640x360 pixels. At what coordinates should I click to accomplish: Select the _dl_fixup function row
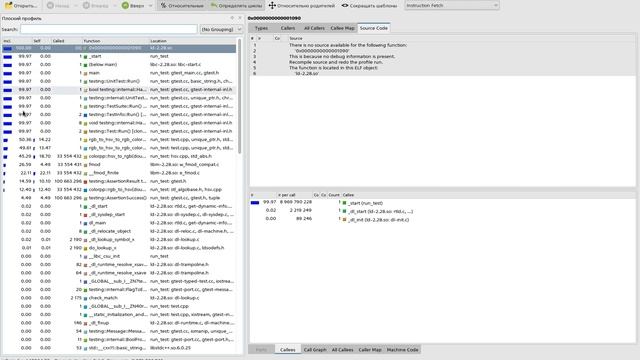click(x=119, y=323)
